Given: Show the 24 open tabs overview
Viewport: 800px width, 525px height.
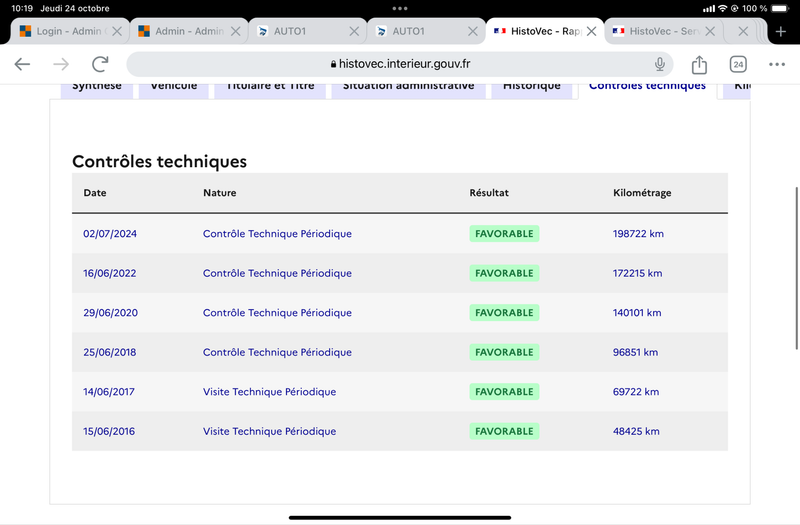Looking at the screenshot, I should click(x=738, y=64).
